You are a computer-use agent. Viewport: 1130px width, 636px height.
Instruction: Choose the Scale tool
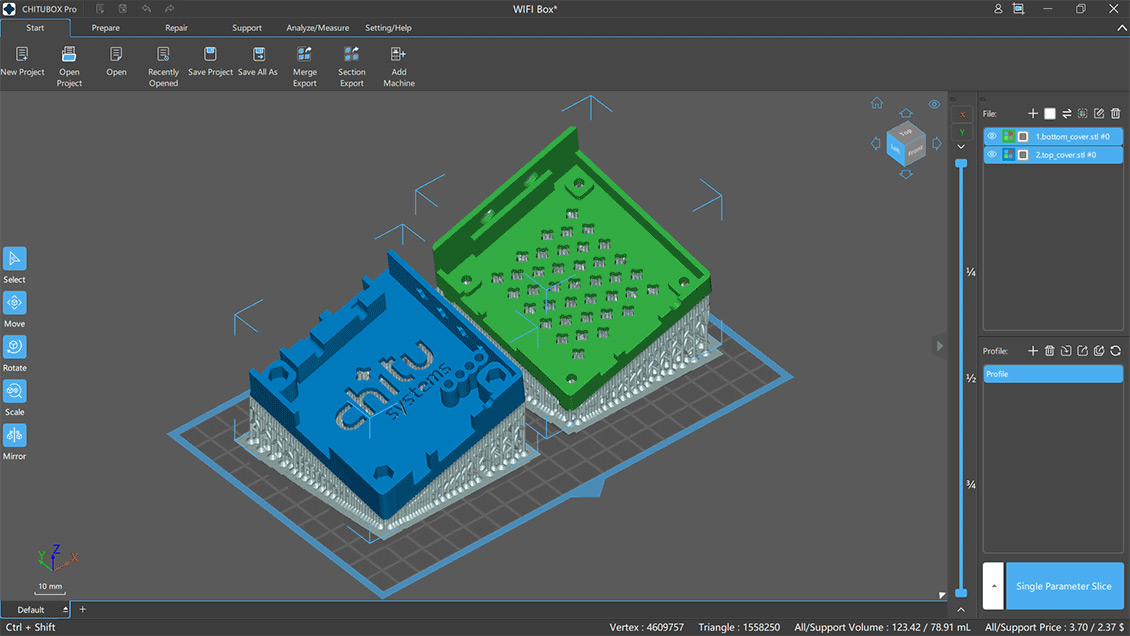click(15, 392)
